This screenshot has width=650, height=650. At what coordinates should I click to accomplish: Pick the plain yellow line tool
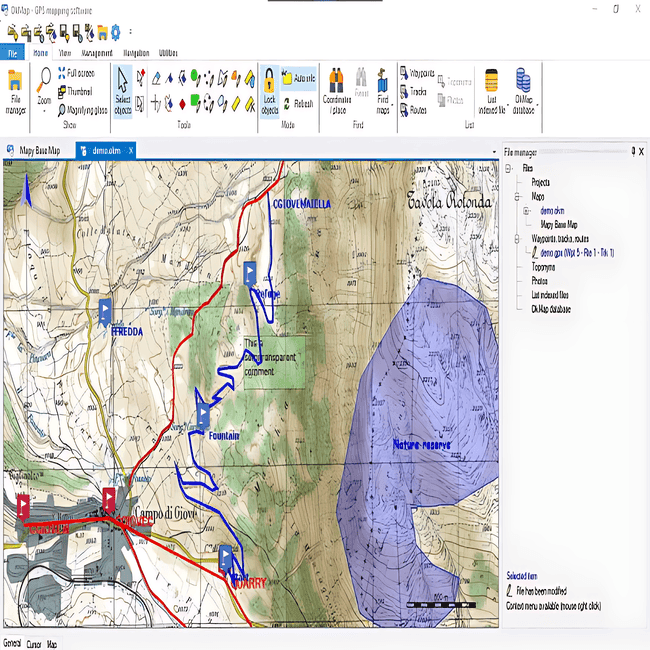click(236, 103)
